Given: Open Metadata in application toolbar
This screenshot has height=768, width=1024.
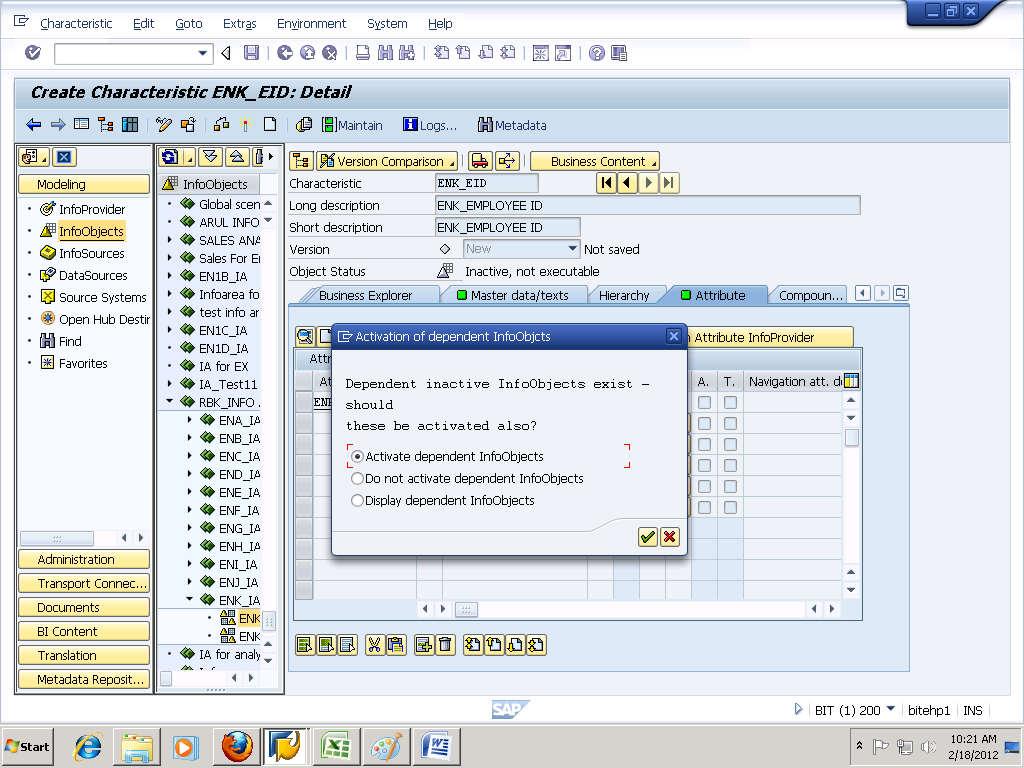Looking at the screenshot, I should tap(512, 125).
